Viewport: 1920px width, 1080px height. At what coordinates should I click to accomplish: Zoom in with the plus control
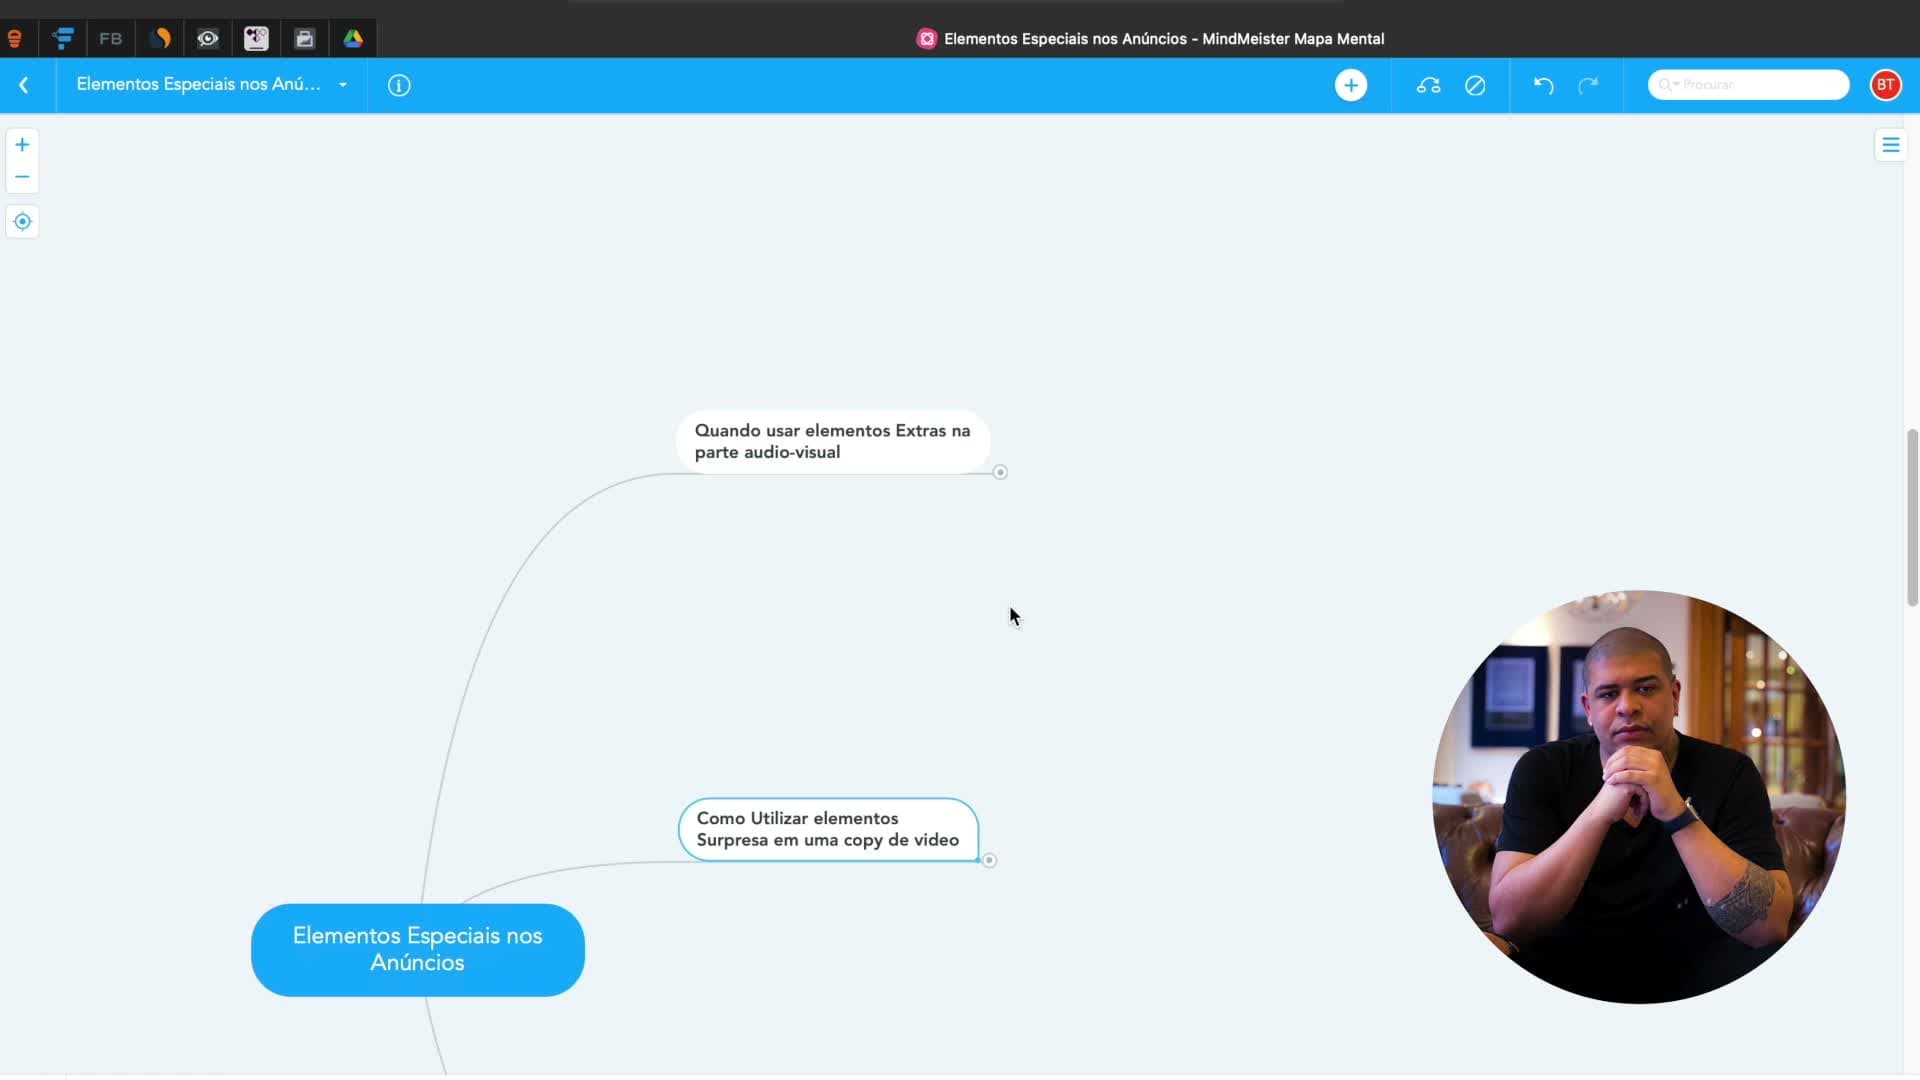coord(22,145)
